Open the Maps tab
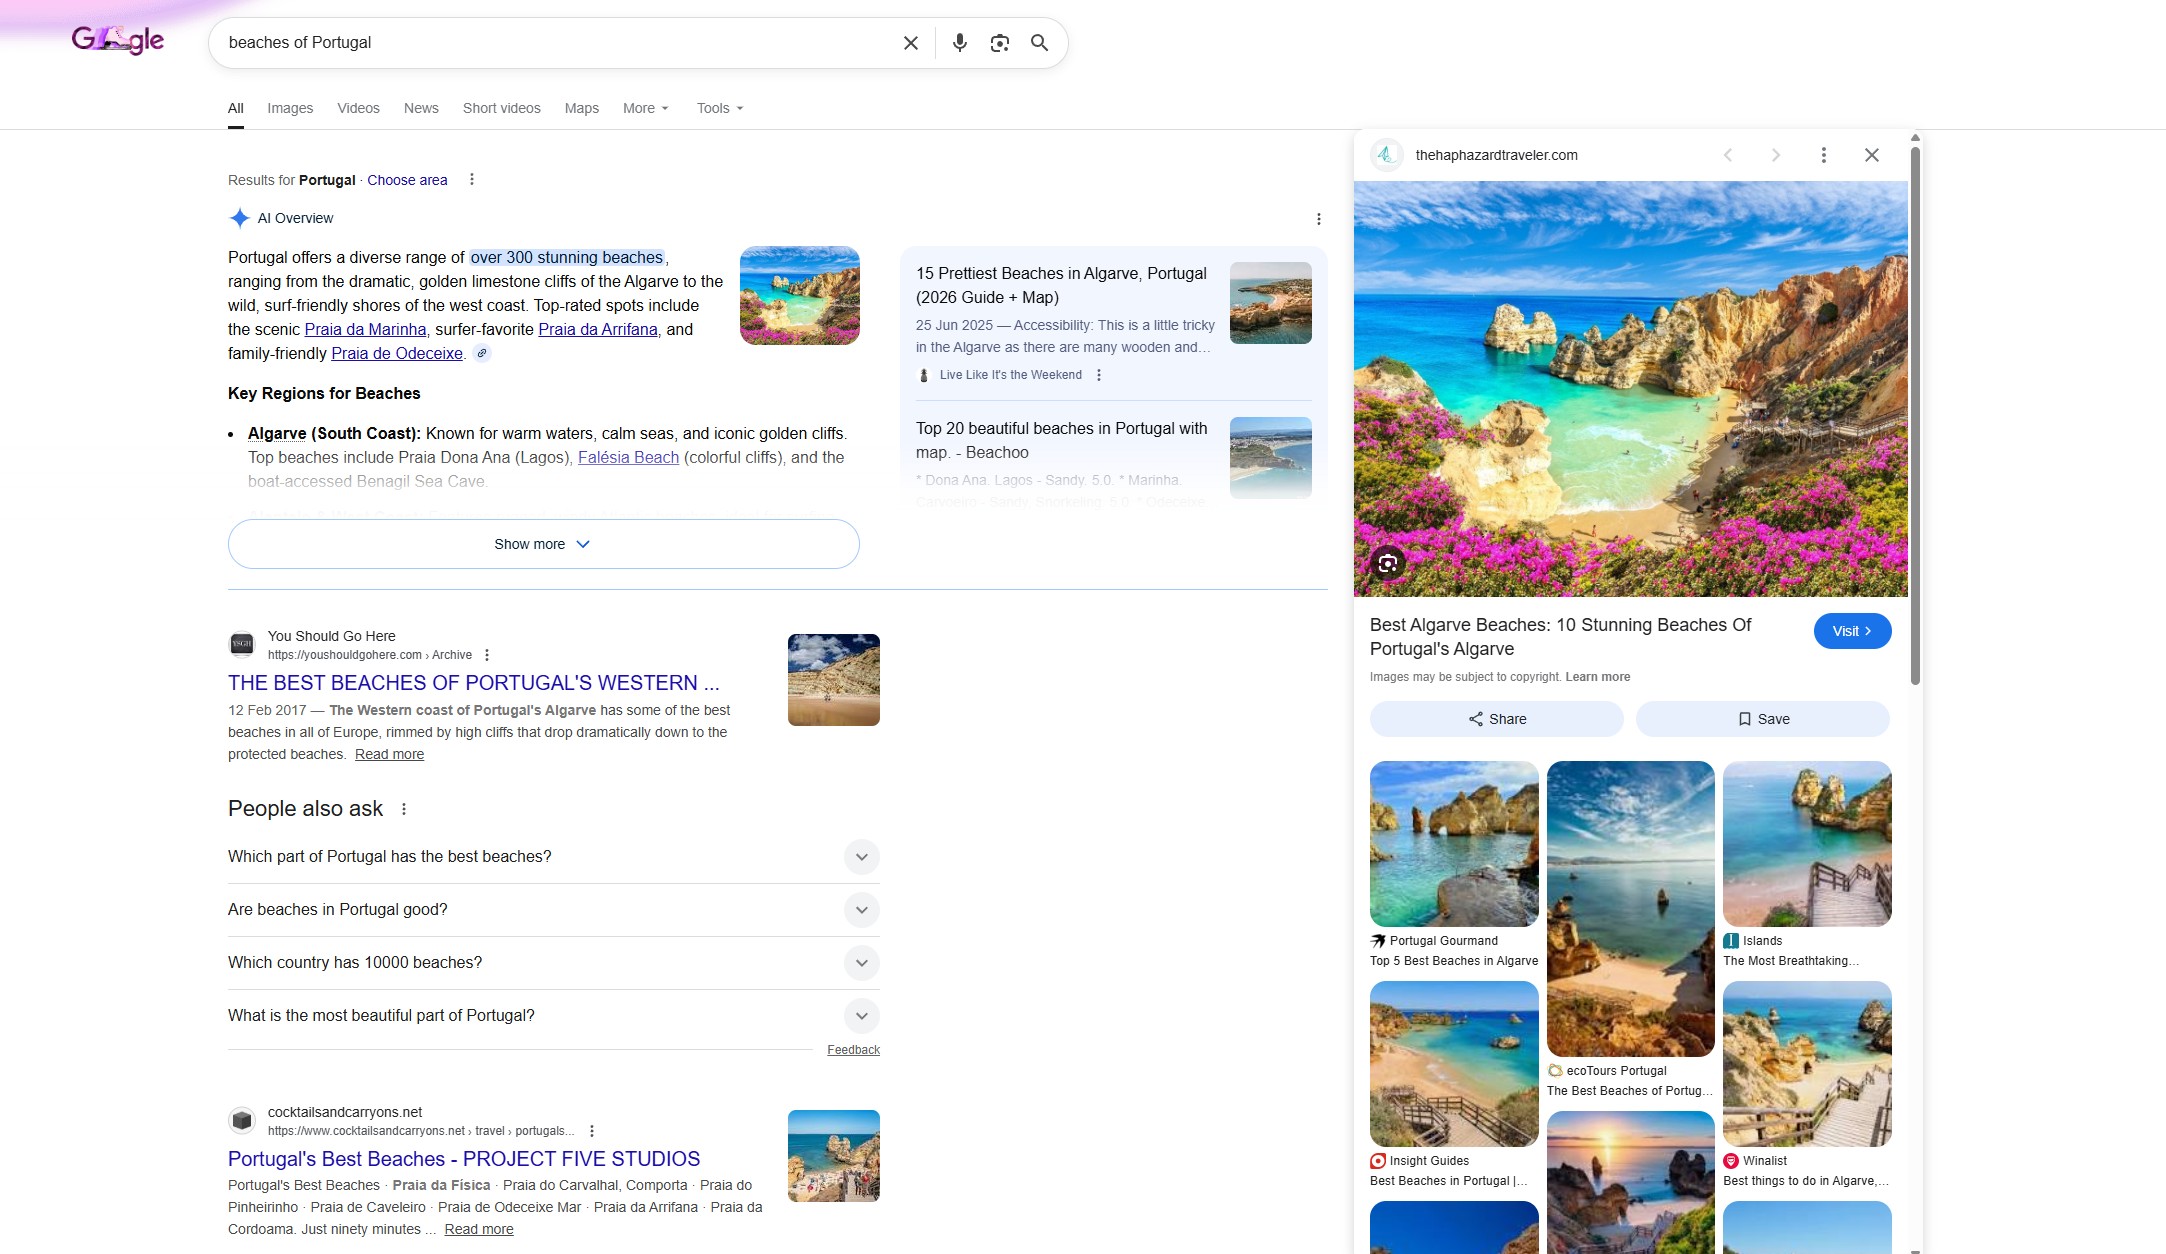The image size is (2166, 1254). [581, 108]
